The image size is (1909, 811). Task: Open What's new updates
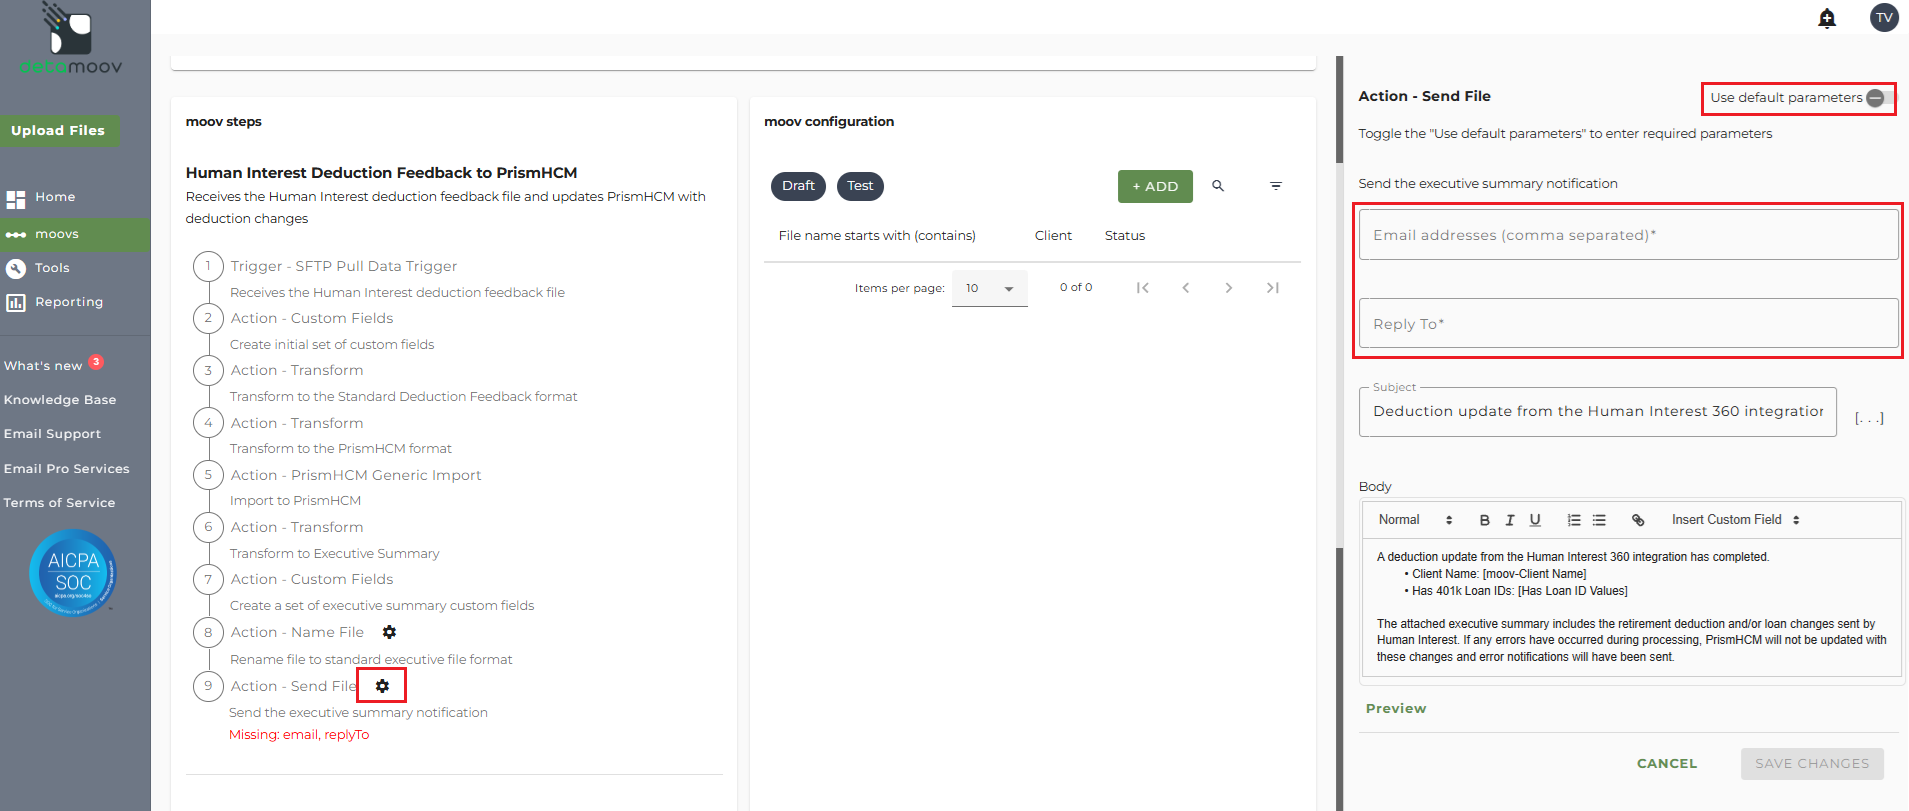(43, 366)
